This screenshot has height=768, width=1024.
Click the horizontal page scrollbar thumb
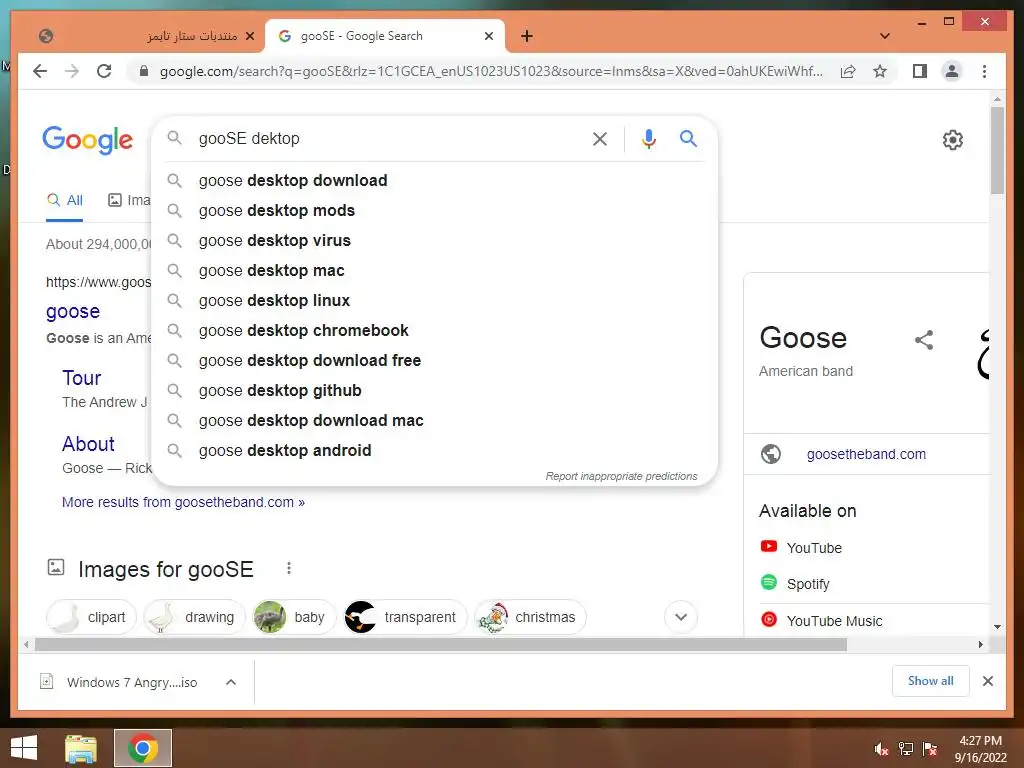[x=441, y=645]
